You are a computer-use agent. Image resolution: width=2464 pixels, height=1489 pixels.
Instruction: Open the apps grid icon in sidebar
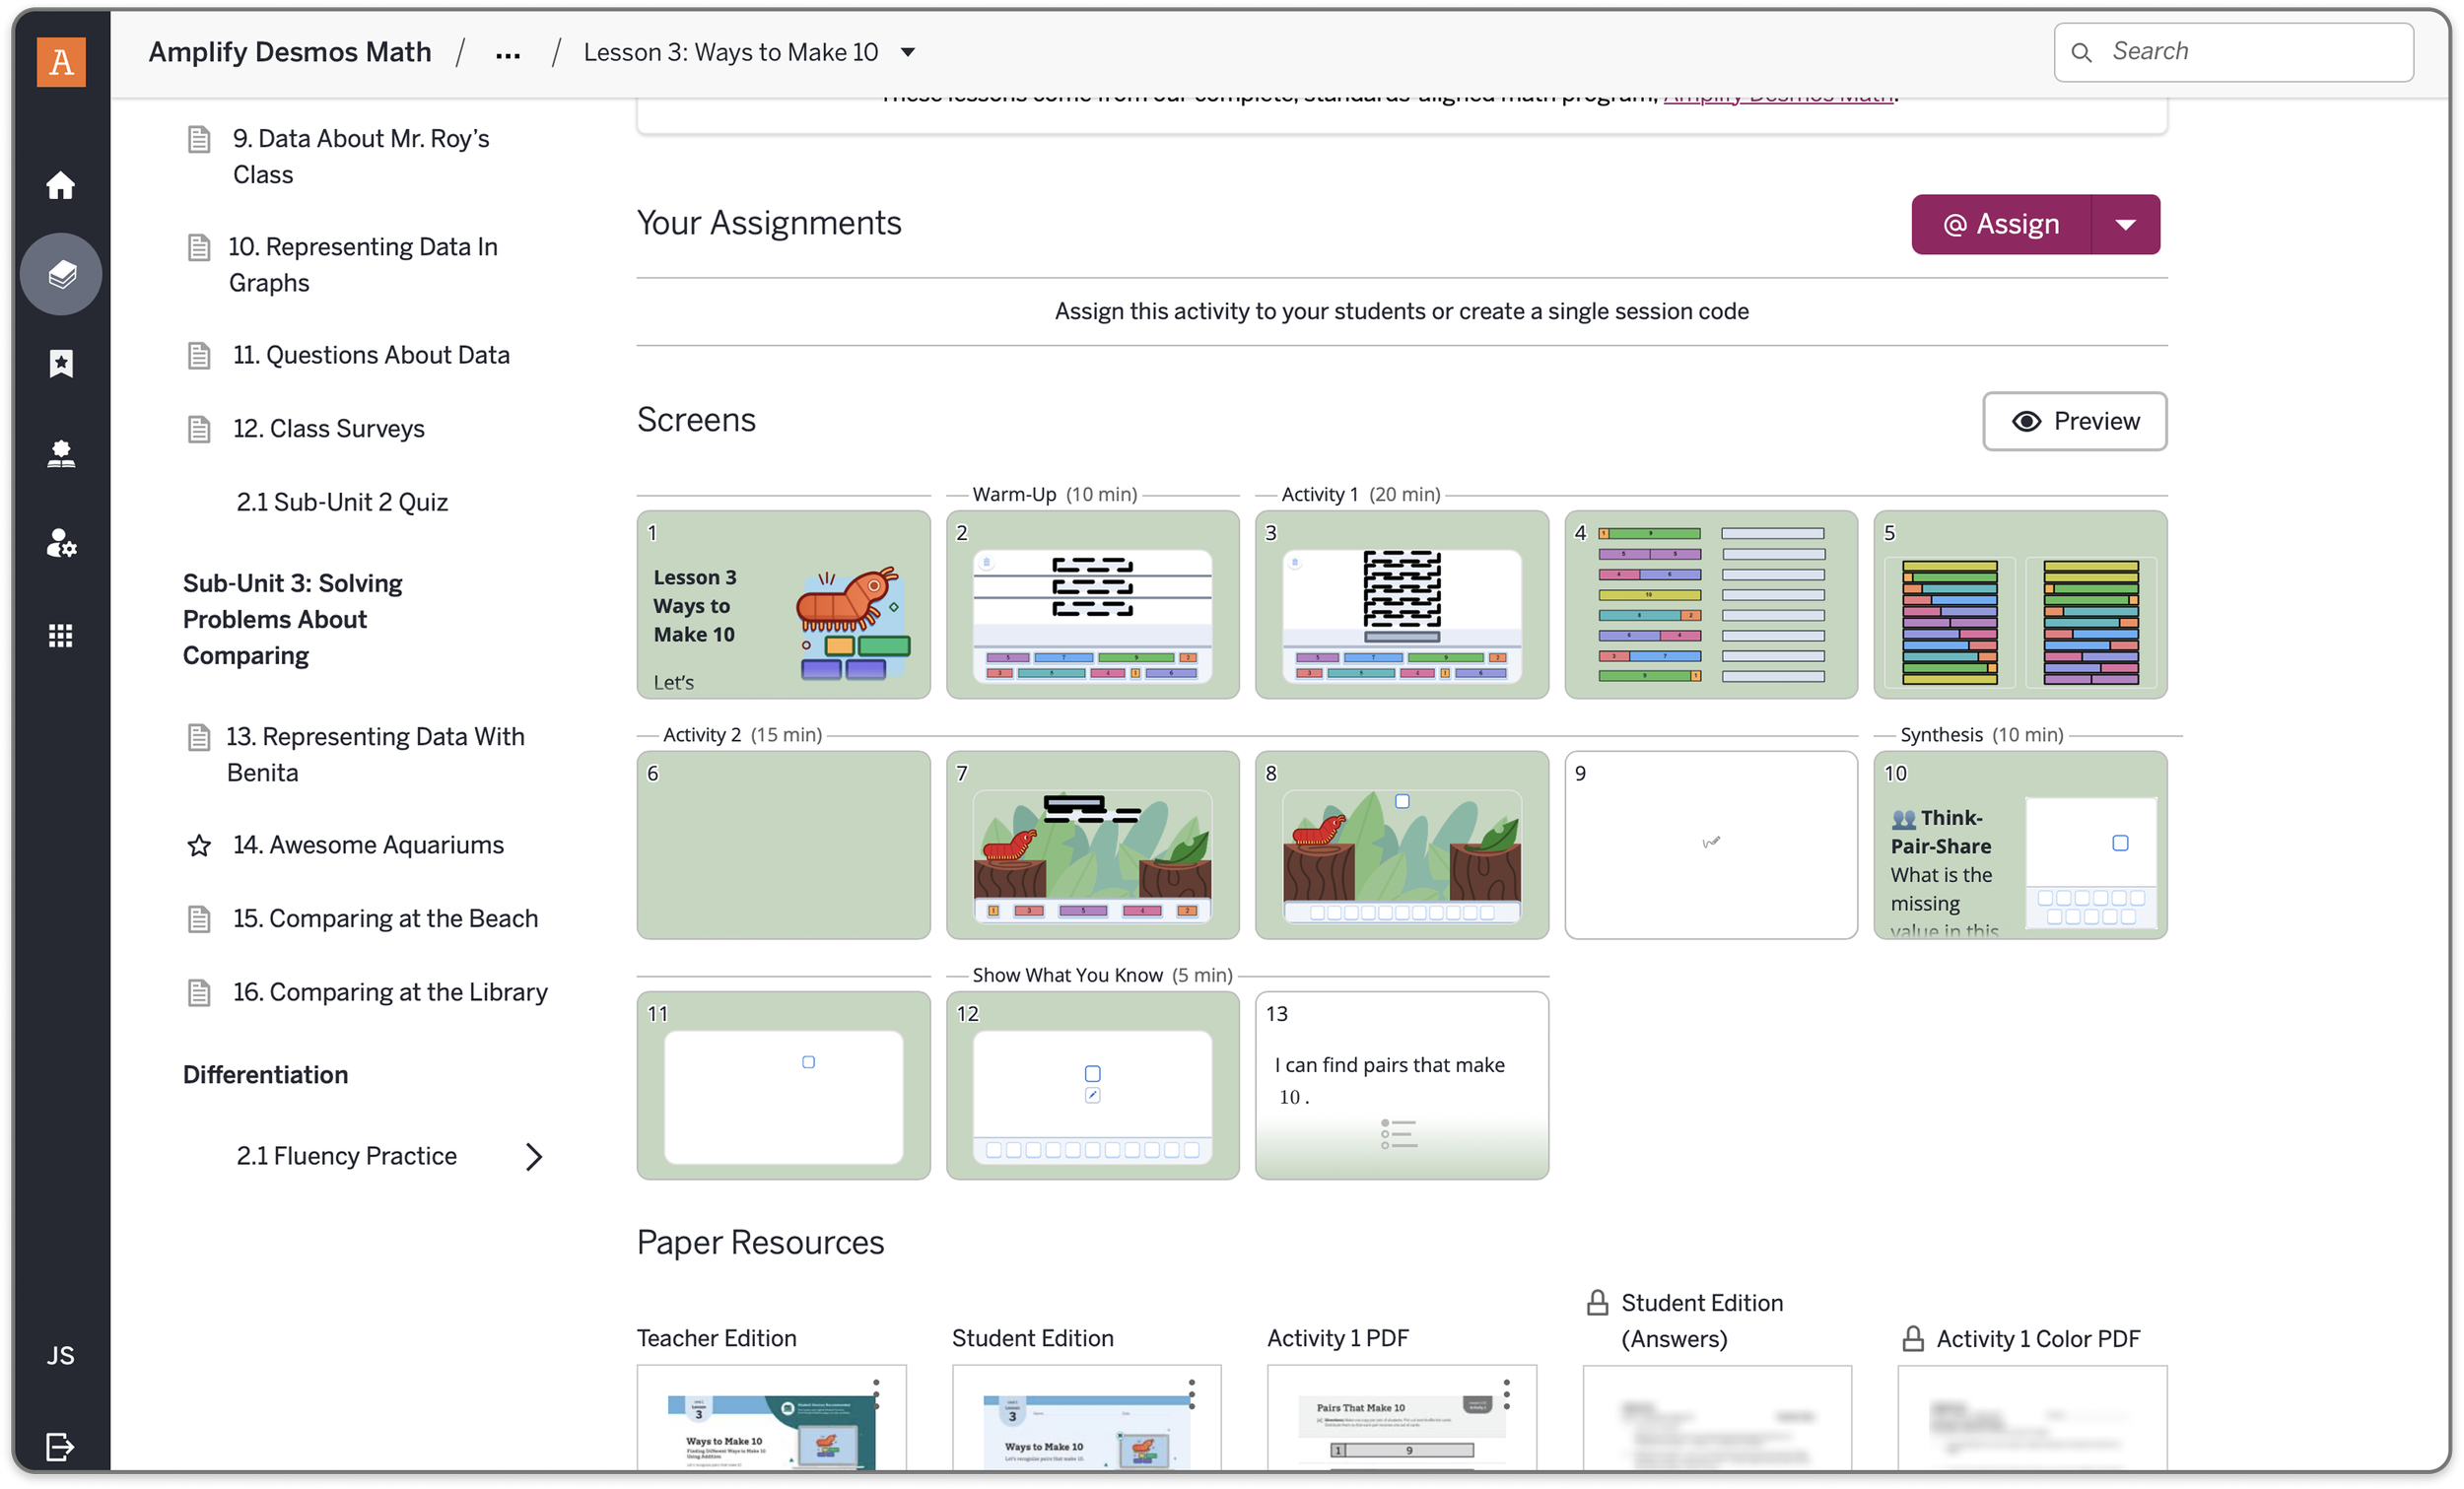tap(61, 635)
